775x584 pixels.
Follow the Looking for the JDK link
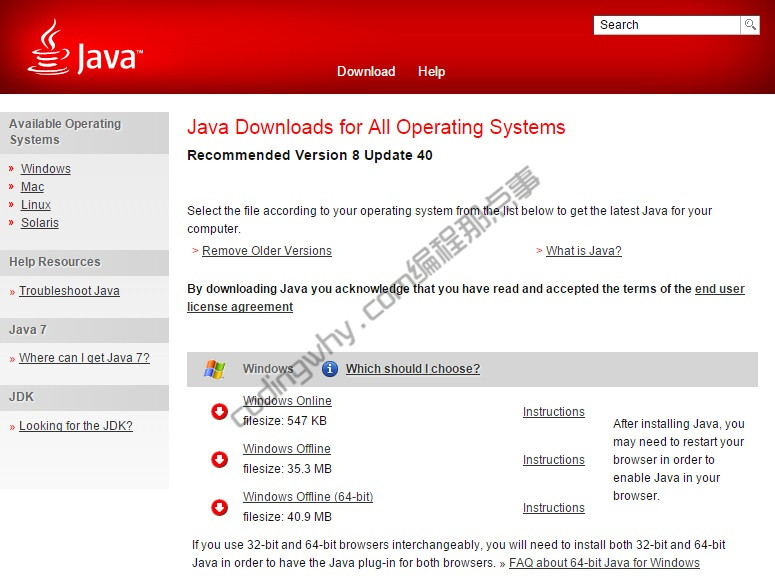pyautogui.click(x=76, y=426)
